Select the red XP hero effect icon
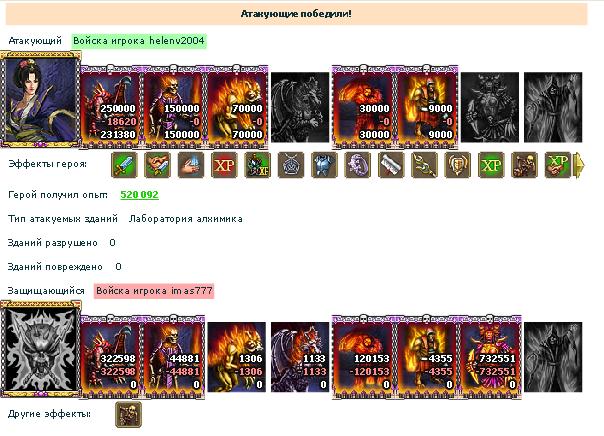This screenshot has width=604, height=436. tap(224, 165)
